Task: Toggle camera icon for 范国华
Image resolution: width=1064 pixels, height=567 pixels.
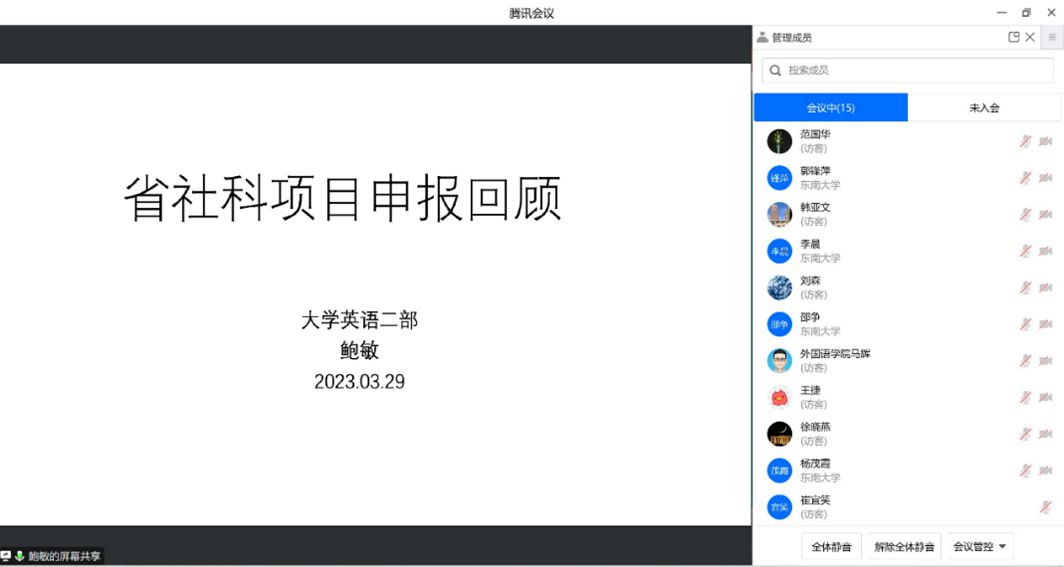Action: pos(1046,141)
